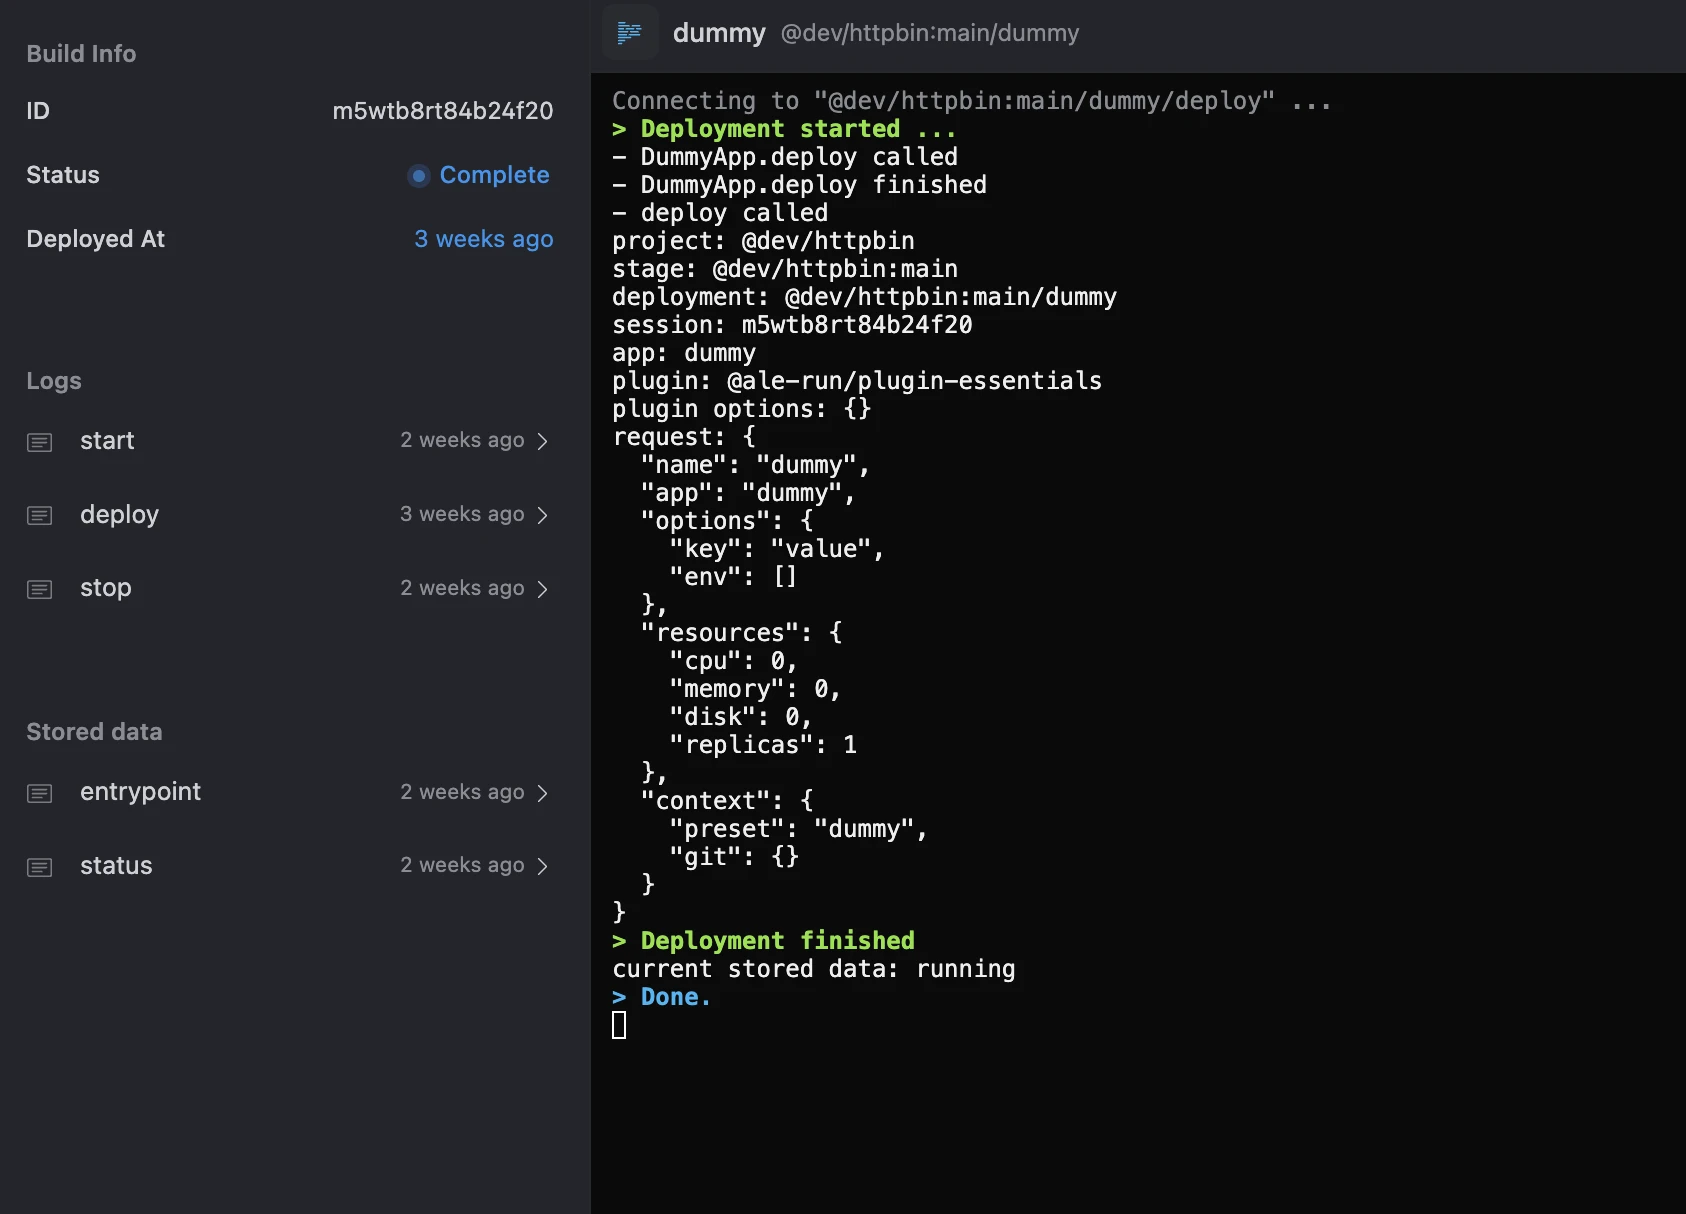Click the "3 weeks ago" deployment timestamp
Image resolution: width=1686 pixels, height=1214 pixels.
[x=484, y=239]
